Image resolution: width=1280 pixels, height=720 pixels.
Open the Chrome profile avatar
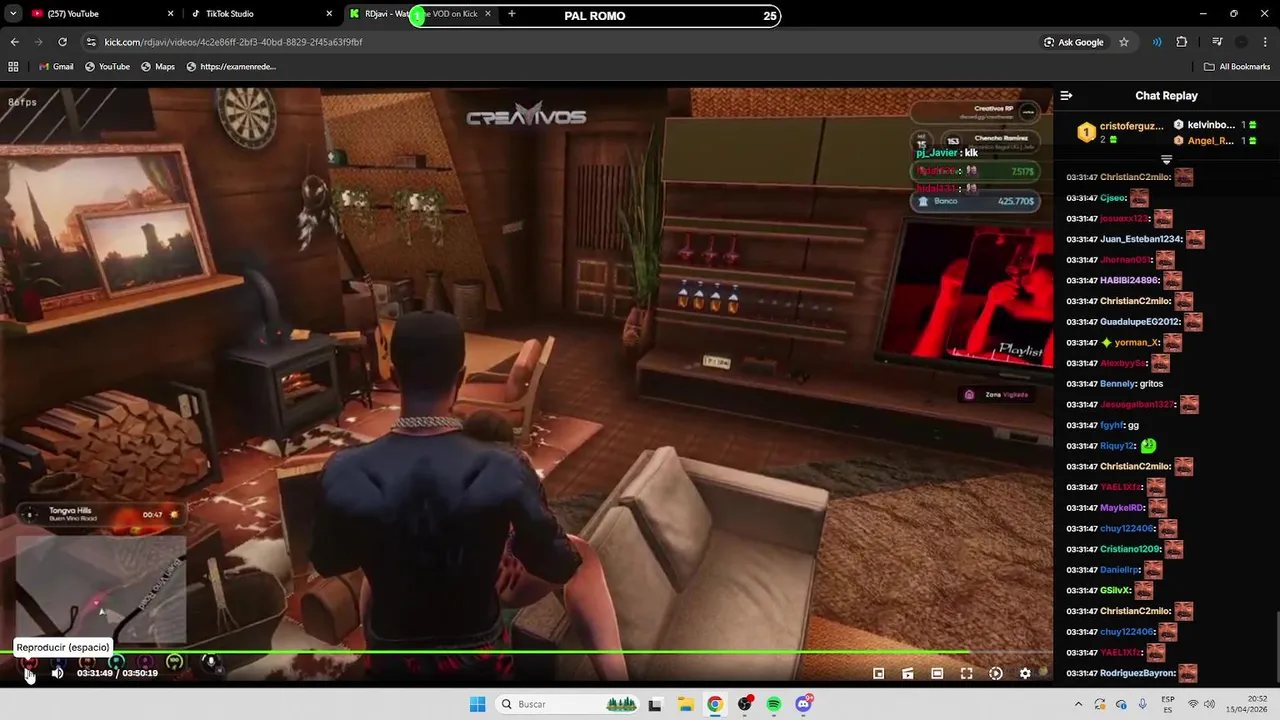pyautogui.click(x=1241, y=42)
